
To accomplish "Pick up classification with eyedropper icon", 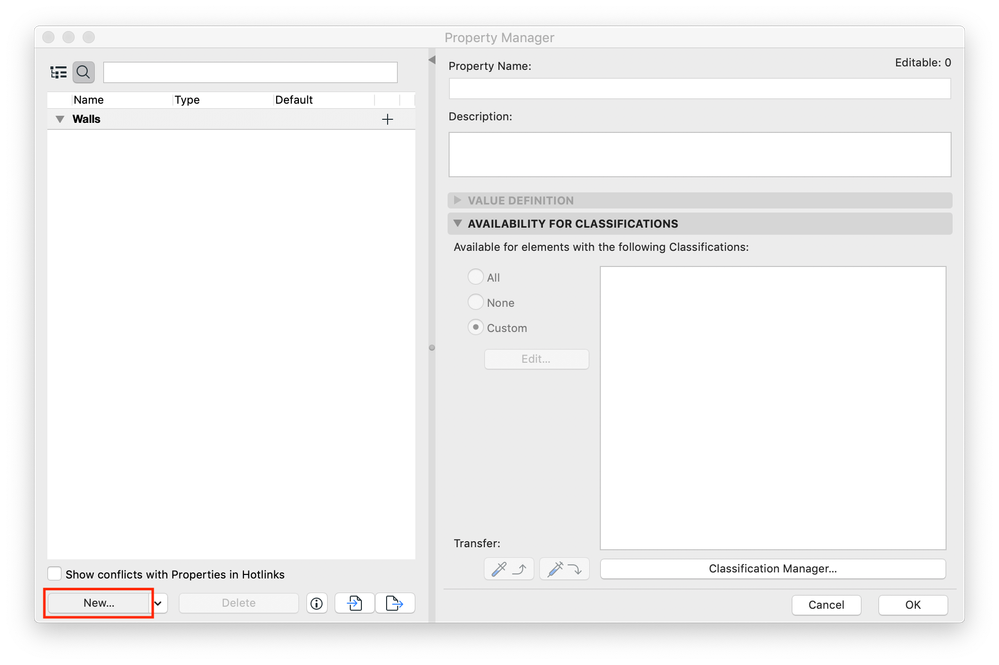I will tap(509, 569).
